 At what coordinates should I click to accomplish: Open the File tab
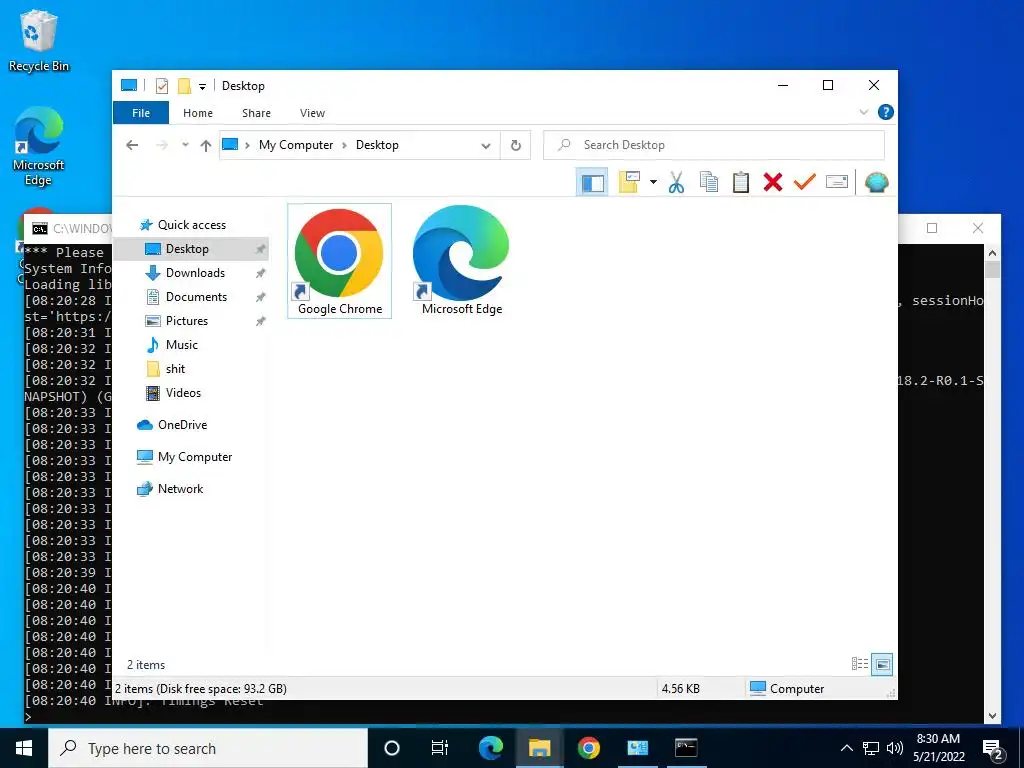141,113
